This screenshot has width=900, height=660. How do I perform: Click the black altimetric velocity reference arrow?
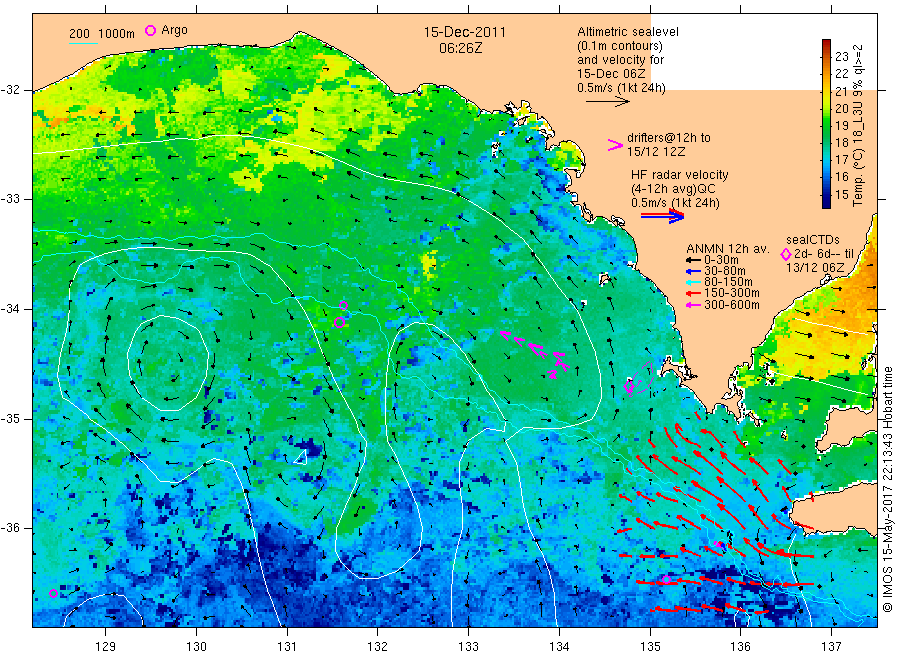pos(607,102)
